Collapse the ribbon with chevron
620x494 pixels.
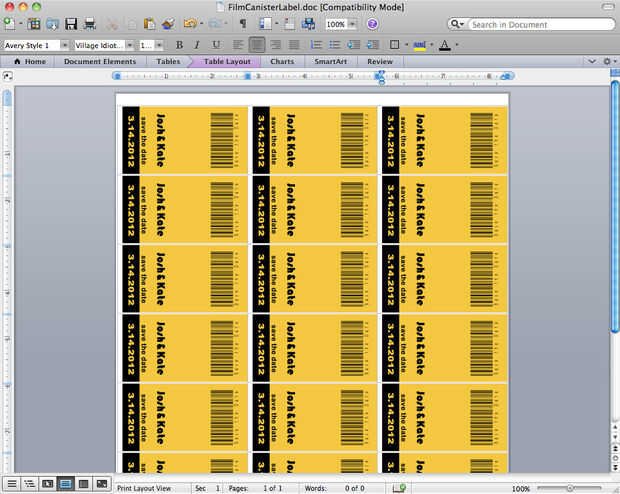(592, 61)
